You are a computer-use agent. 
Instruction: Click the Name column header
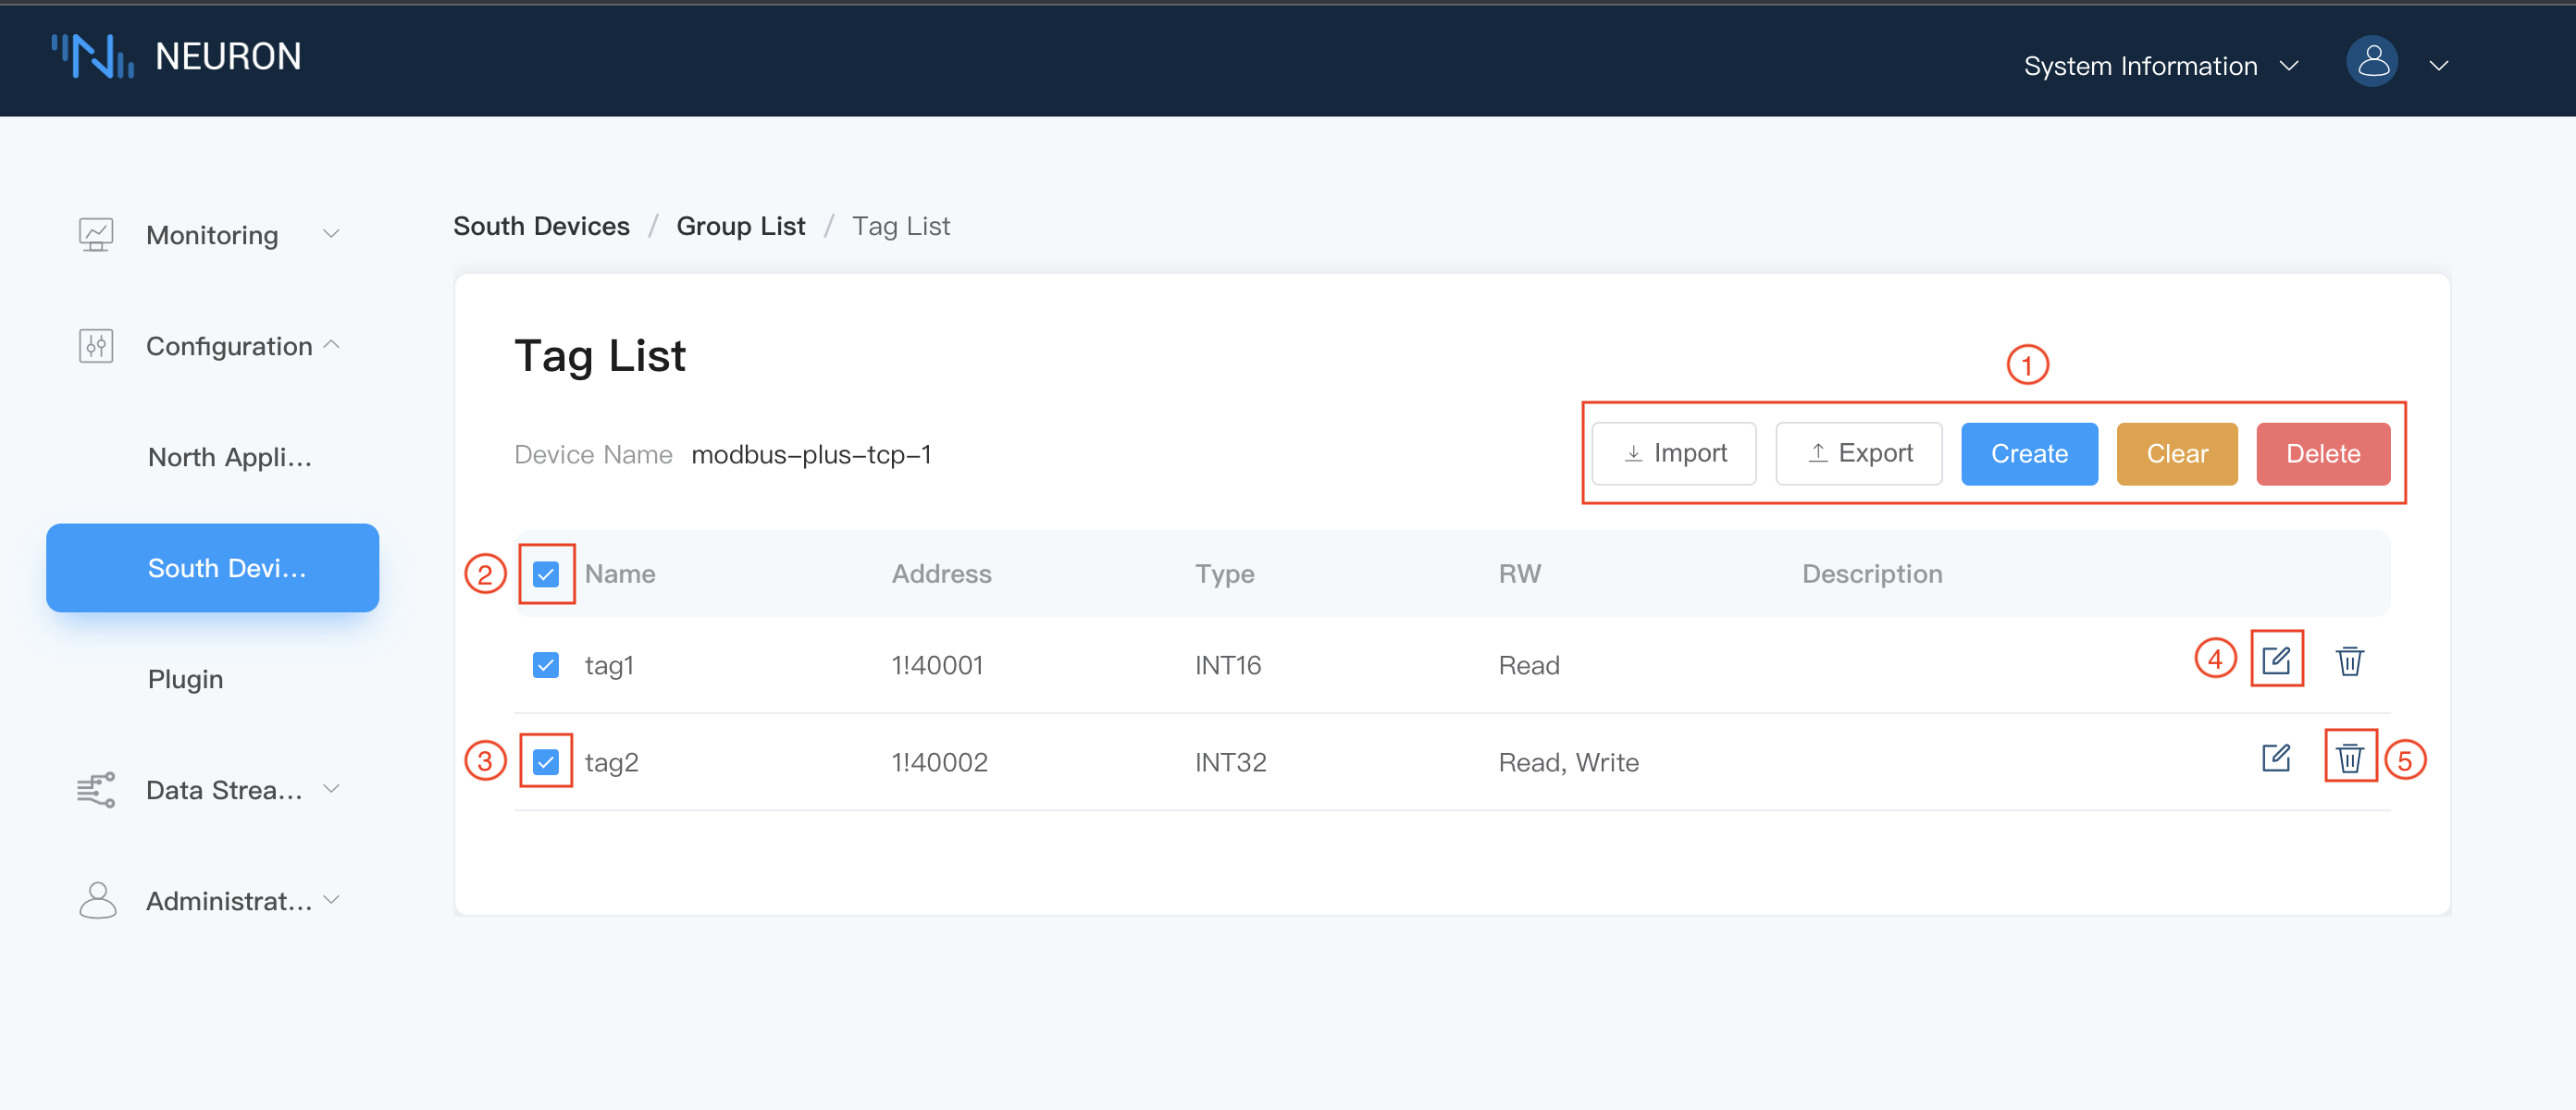pos(620,574)
